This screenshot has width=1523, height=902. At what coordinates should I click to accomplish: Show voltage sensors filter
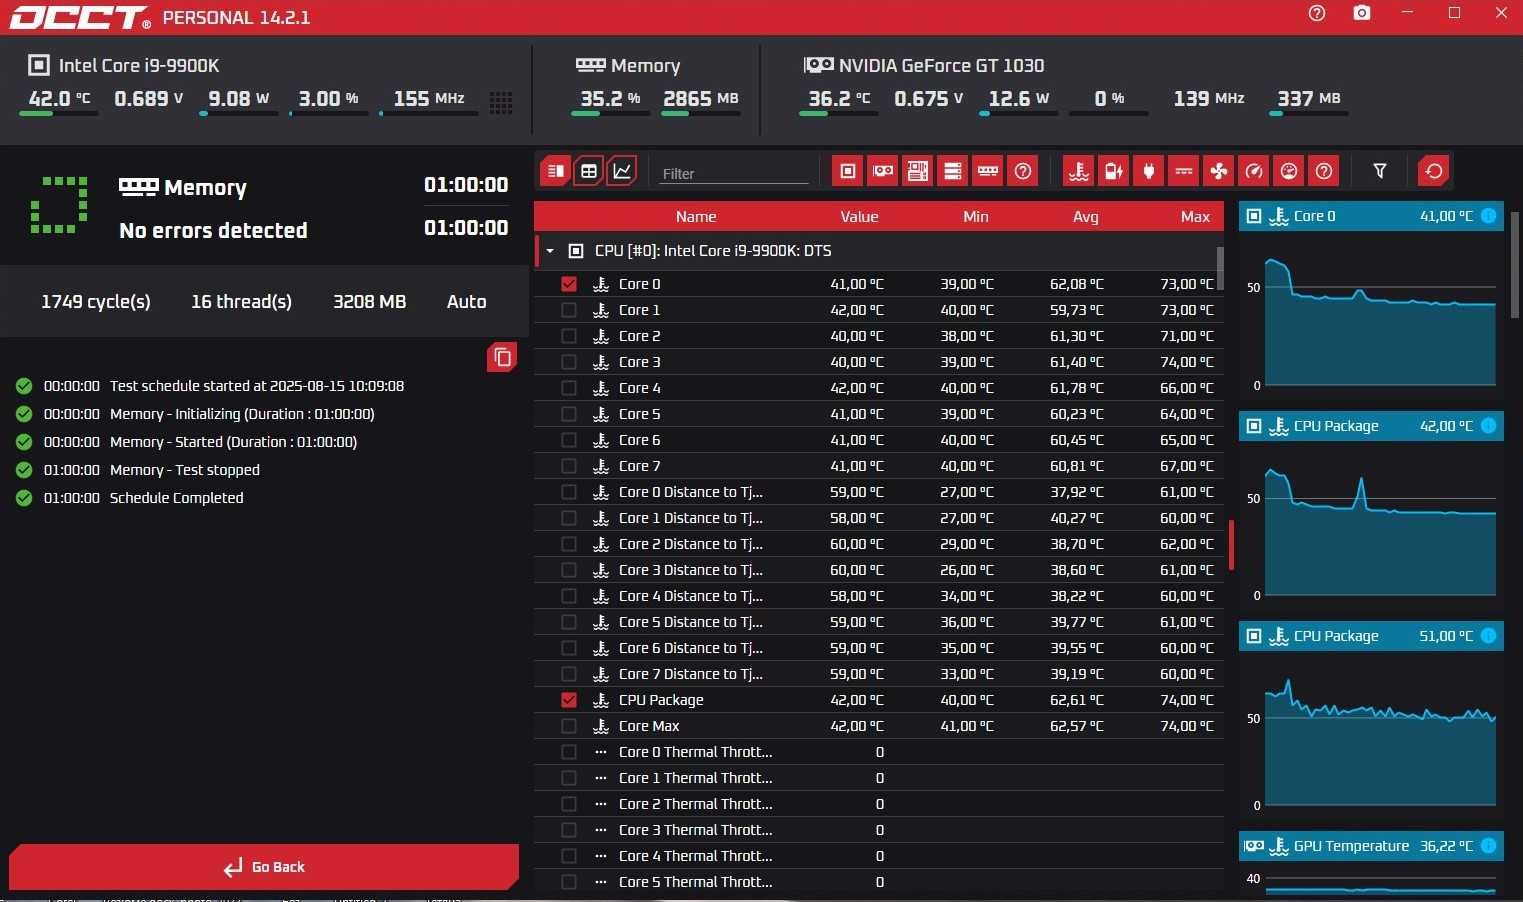(1184, 171)
